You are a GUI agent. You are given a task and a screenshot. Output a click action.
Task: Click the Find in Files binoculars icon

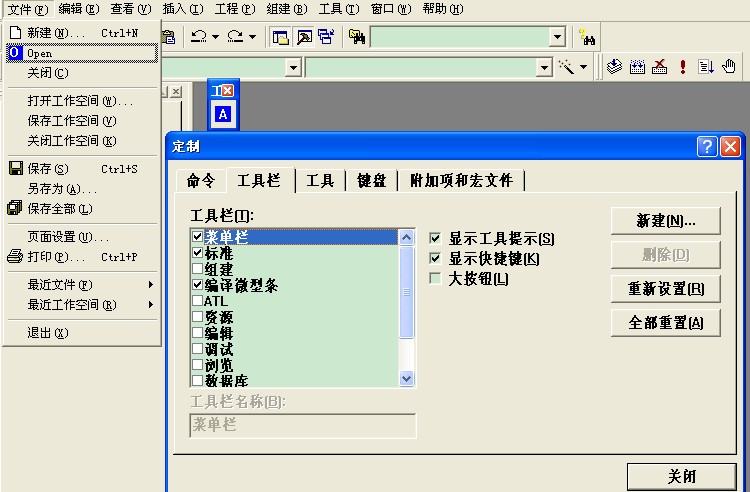pos(357,37)
